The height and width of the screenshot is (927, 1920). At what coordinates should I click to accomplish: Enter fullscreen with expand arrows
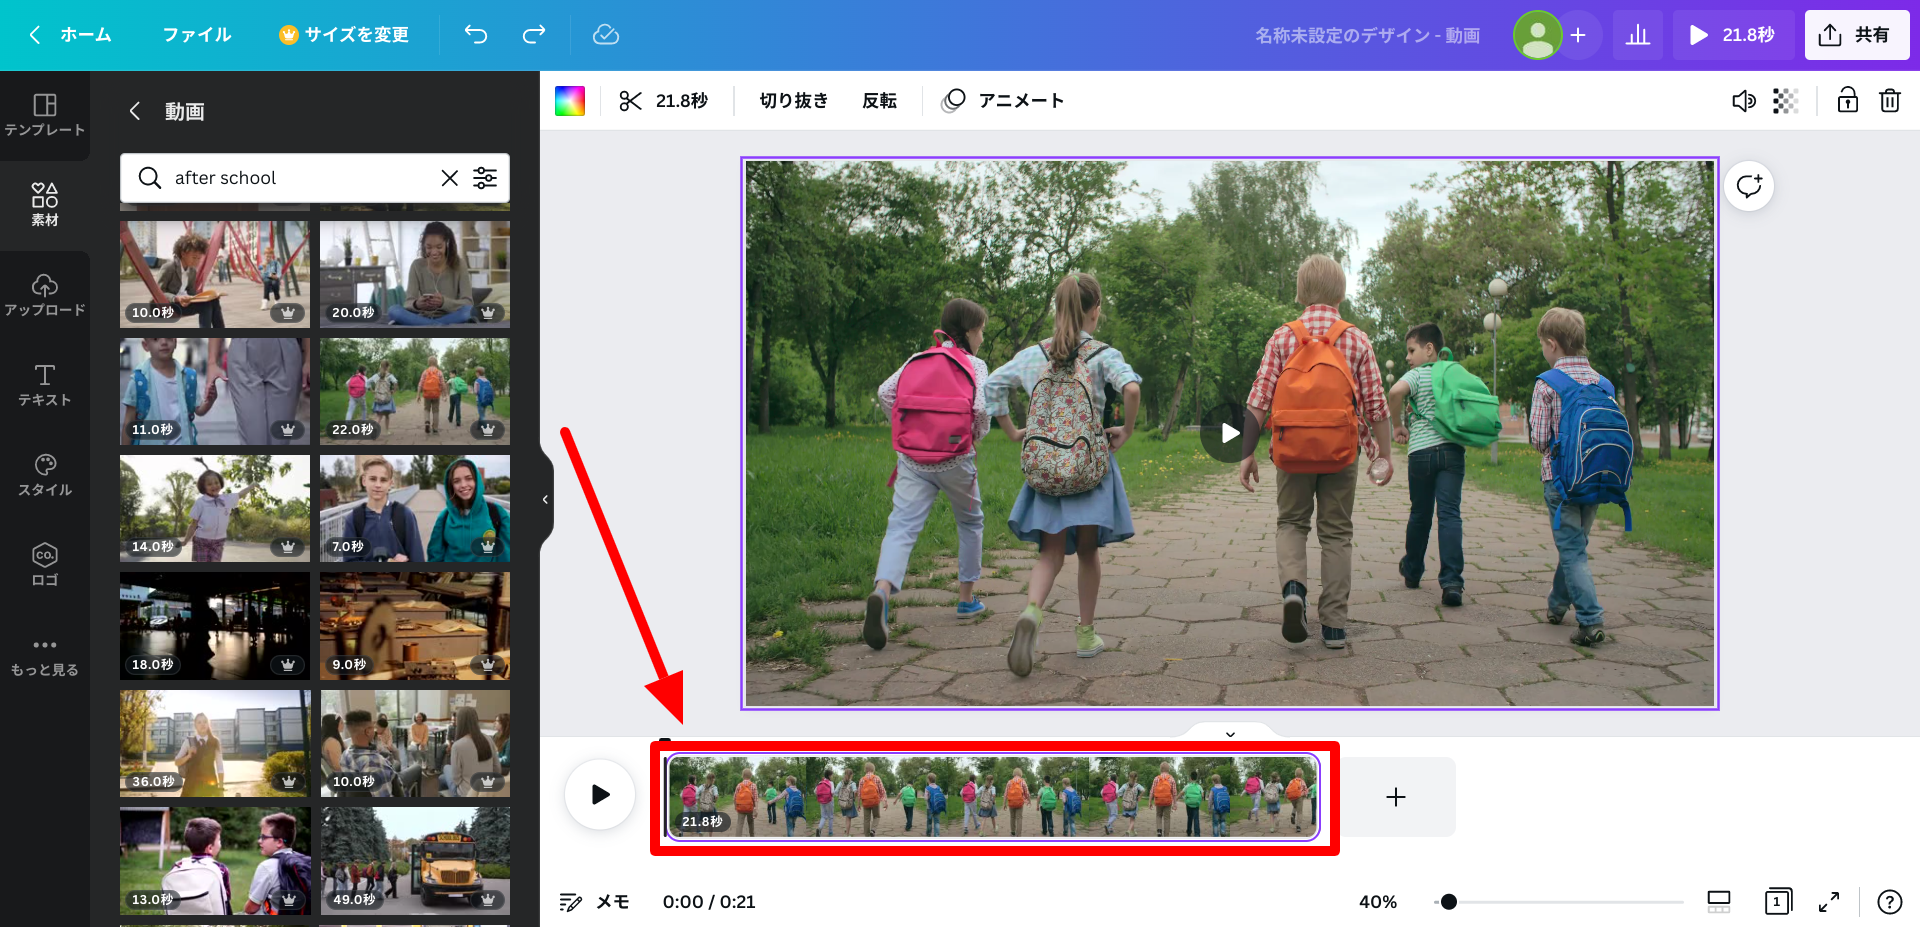click(1829, 902)
